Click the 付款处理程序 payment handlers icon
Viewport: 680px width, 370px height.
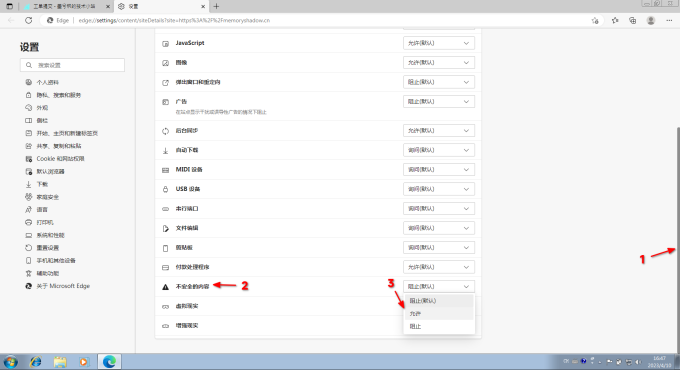[165, 268]
